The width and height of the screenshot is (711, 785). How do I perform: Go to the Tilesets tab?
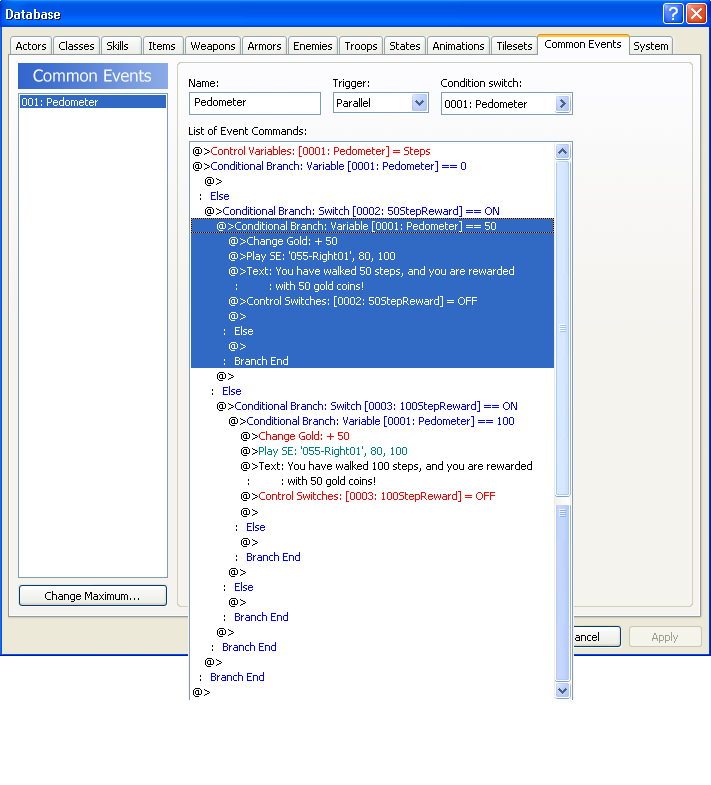click(x=514, y=46)
